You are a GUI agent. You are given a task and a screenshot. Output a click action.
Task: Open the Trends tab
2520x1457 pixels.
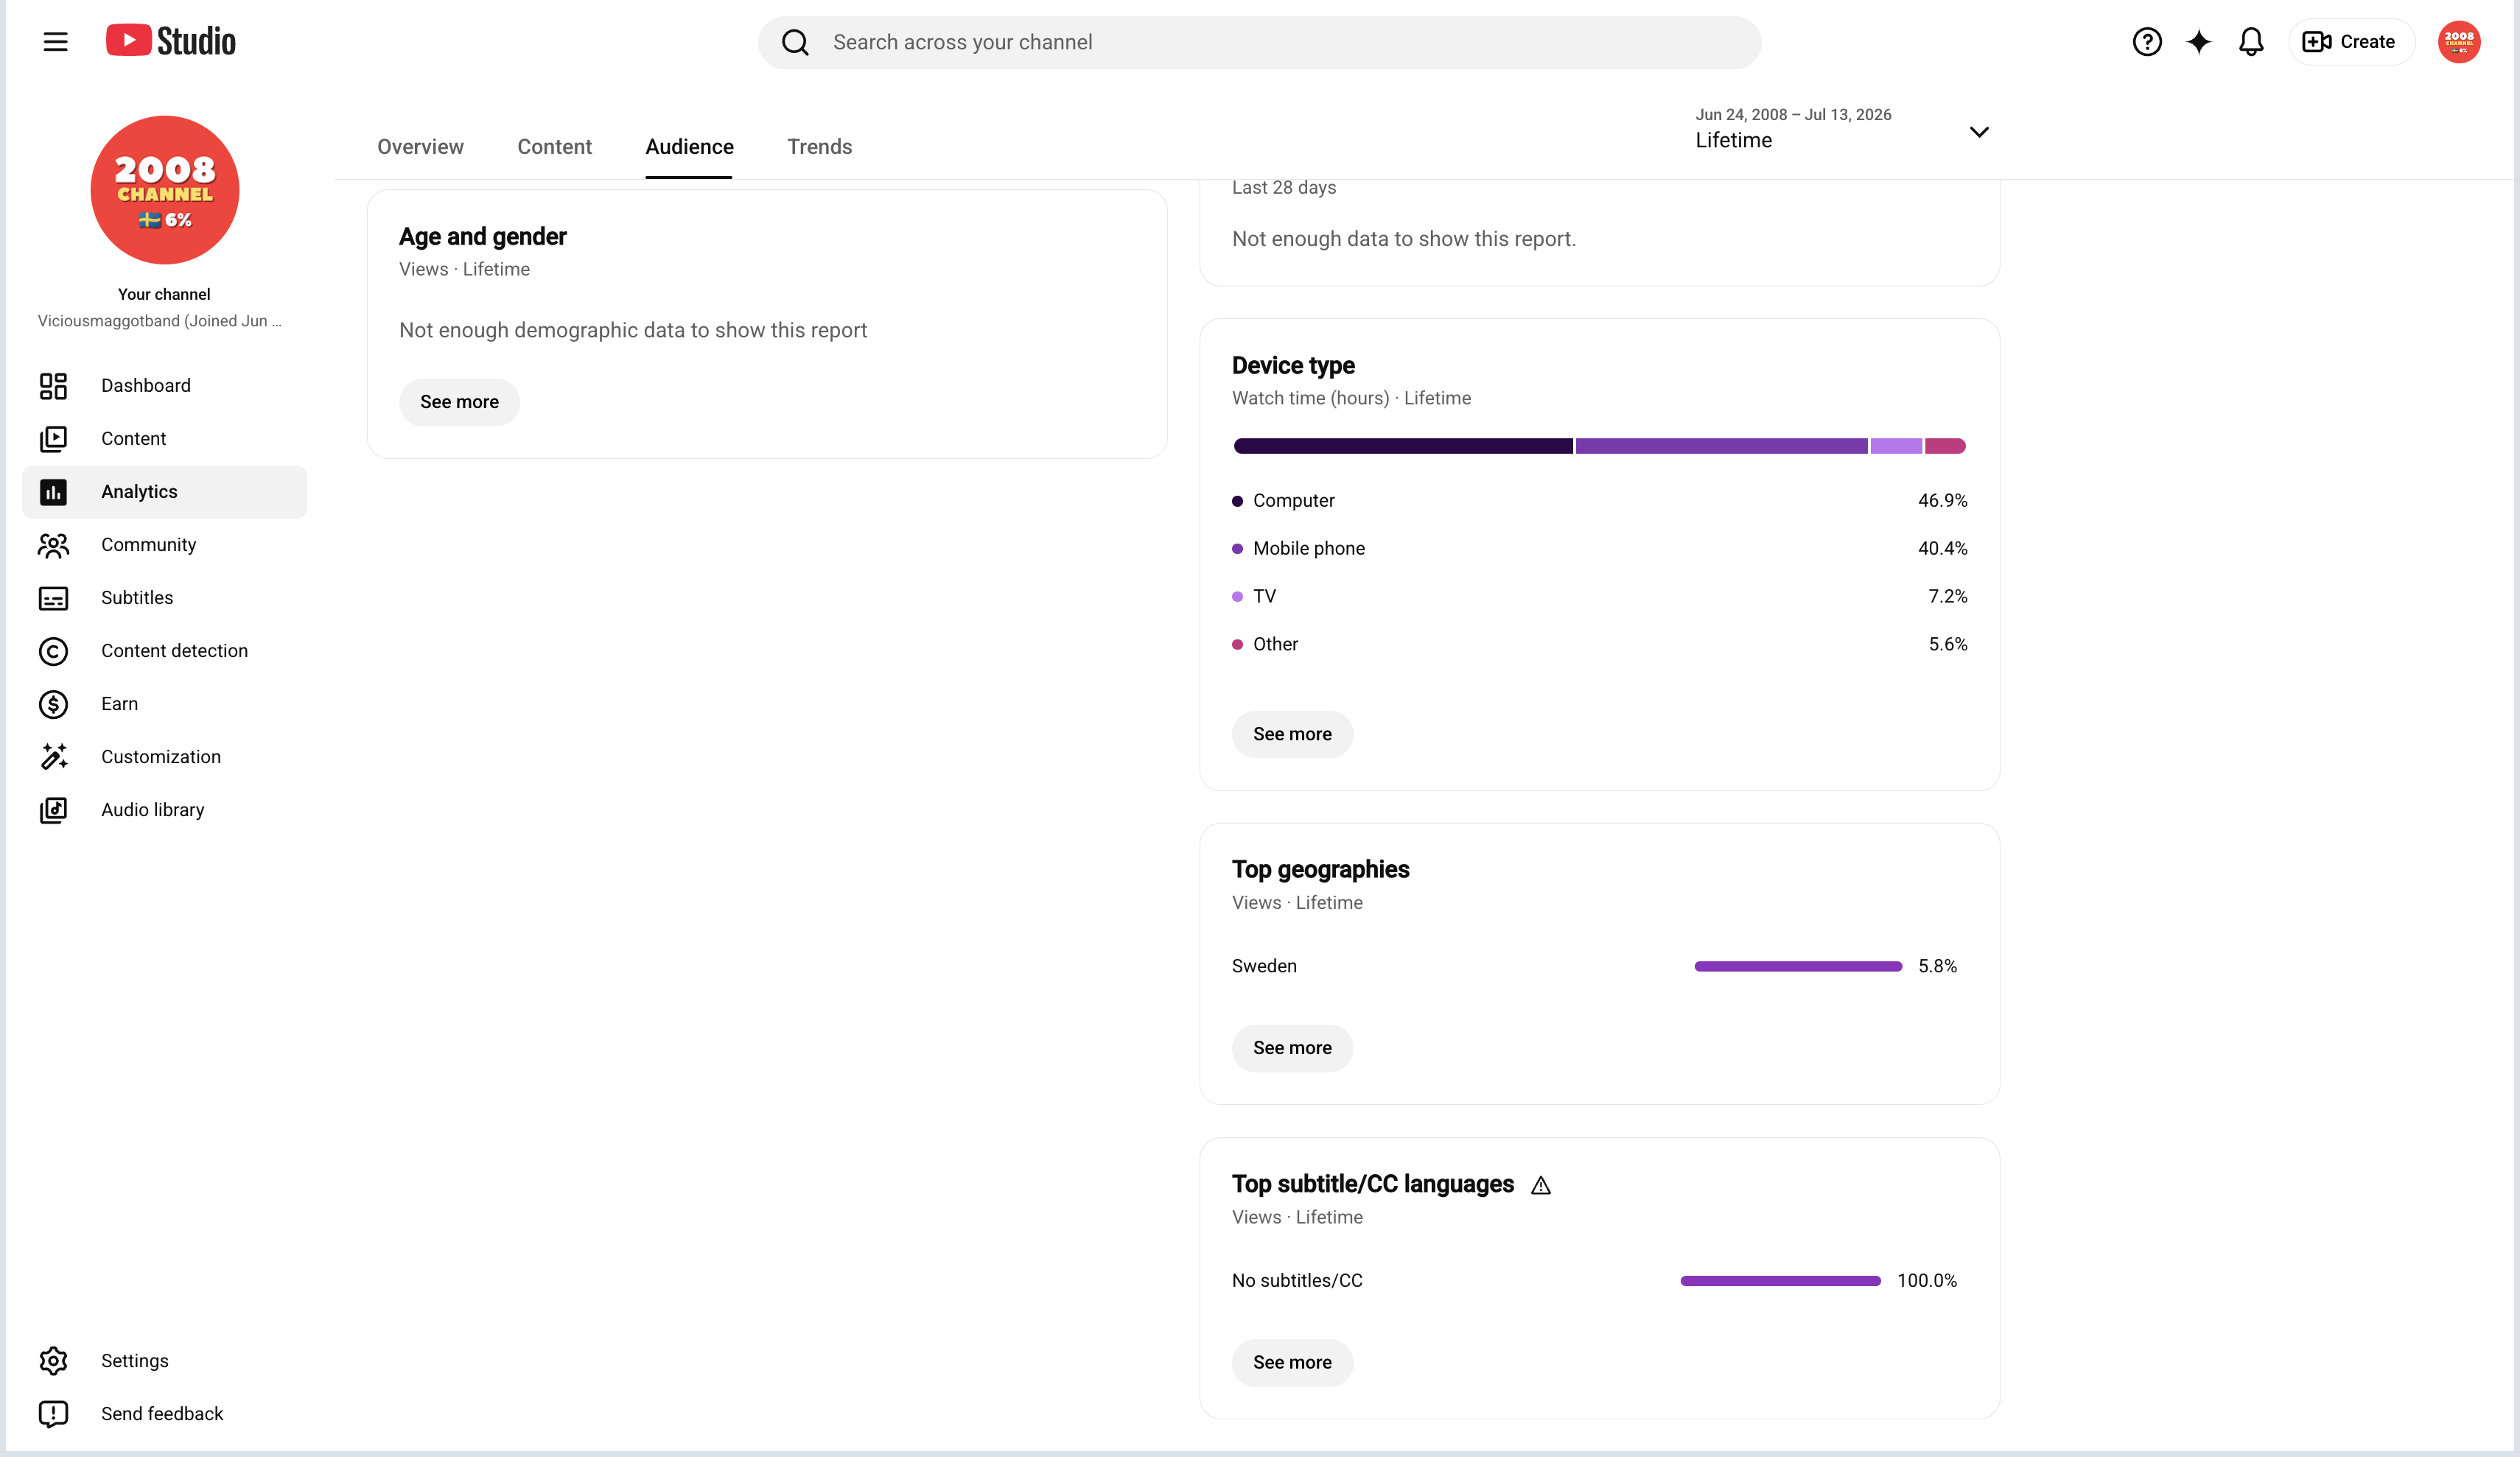[819, 147]
